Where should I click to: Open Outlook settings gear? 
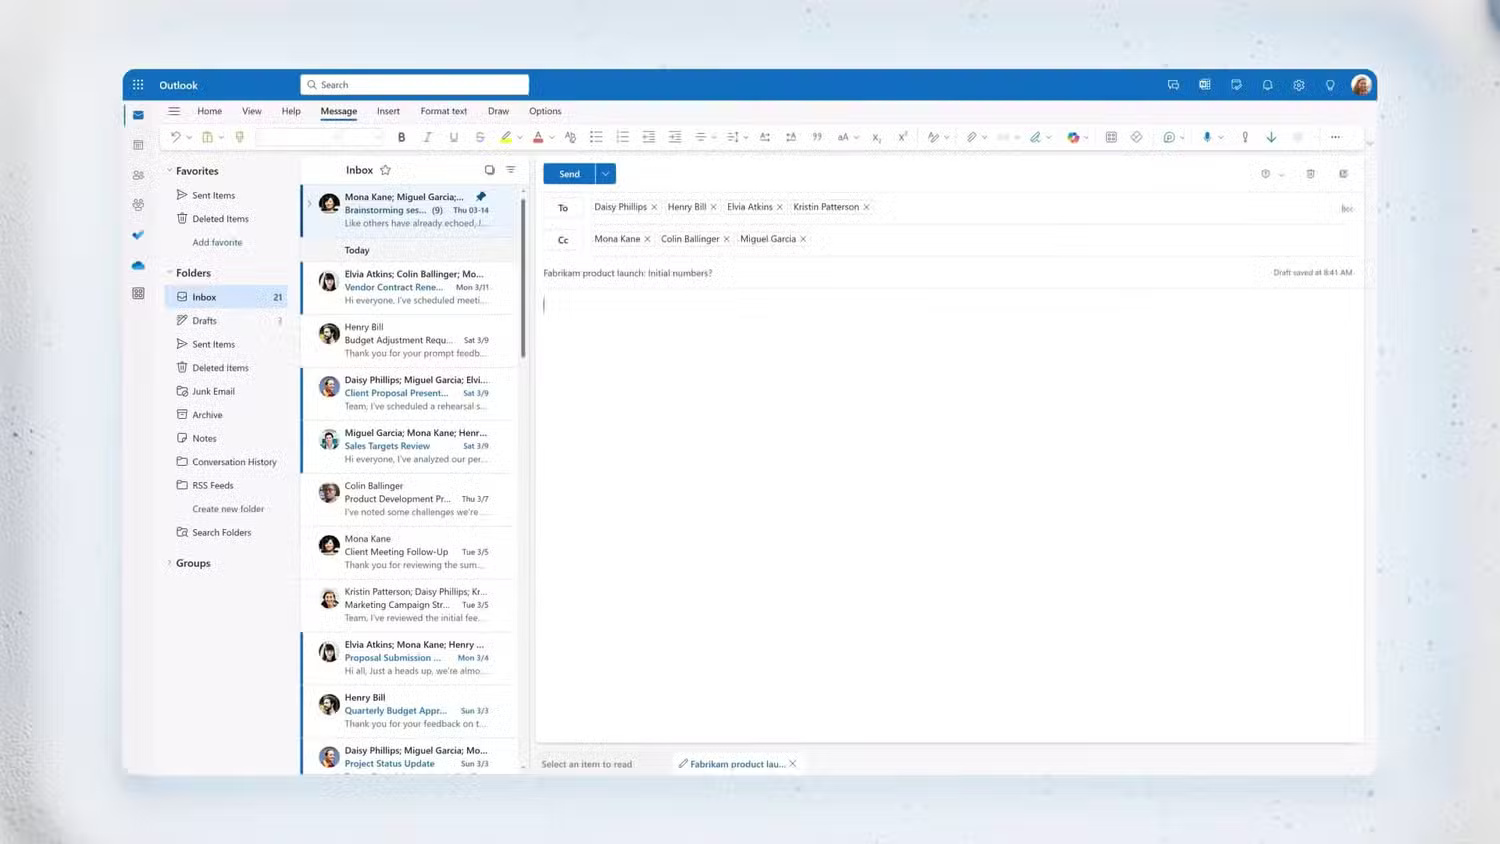coord(1298,85)
